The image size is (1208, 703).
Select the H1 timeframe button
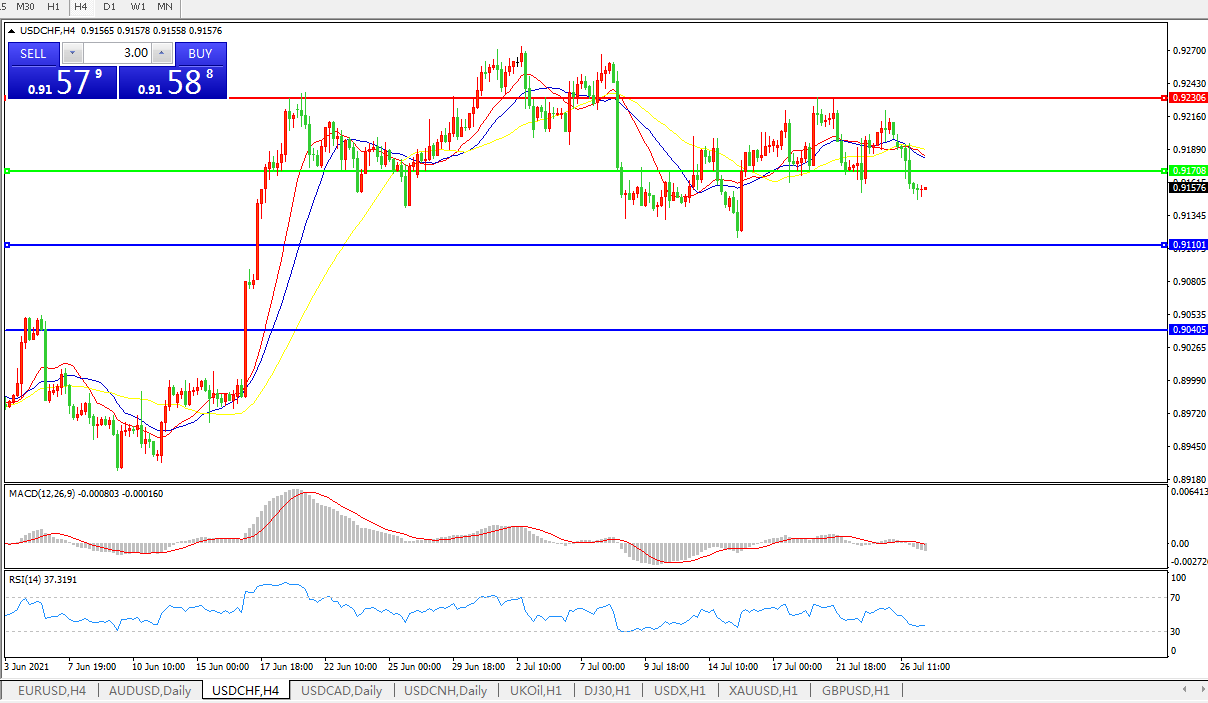tap(54, 6)
